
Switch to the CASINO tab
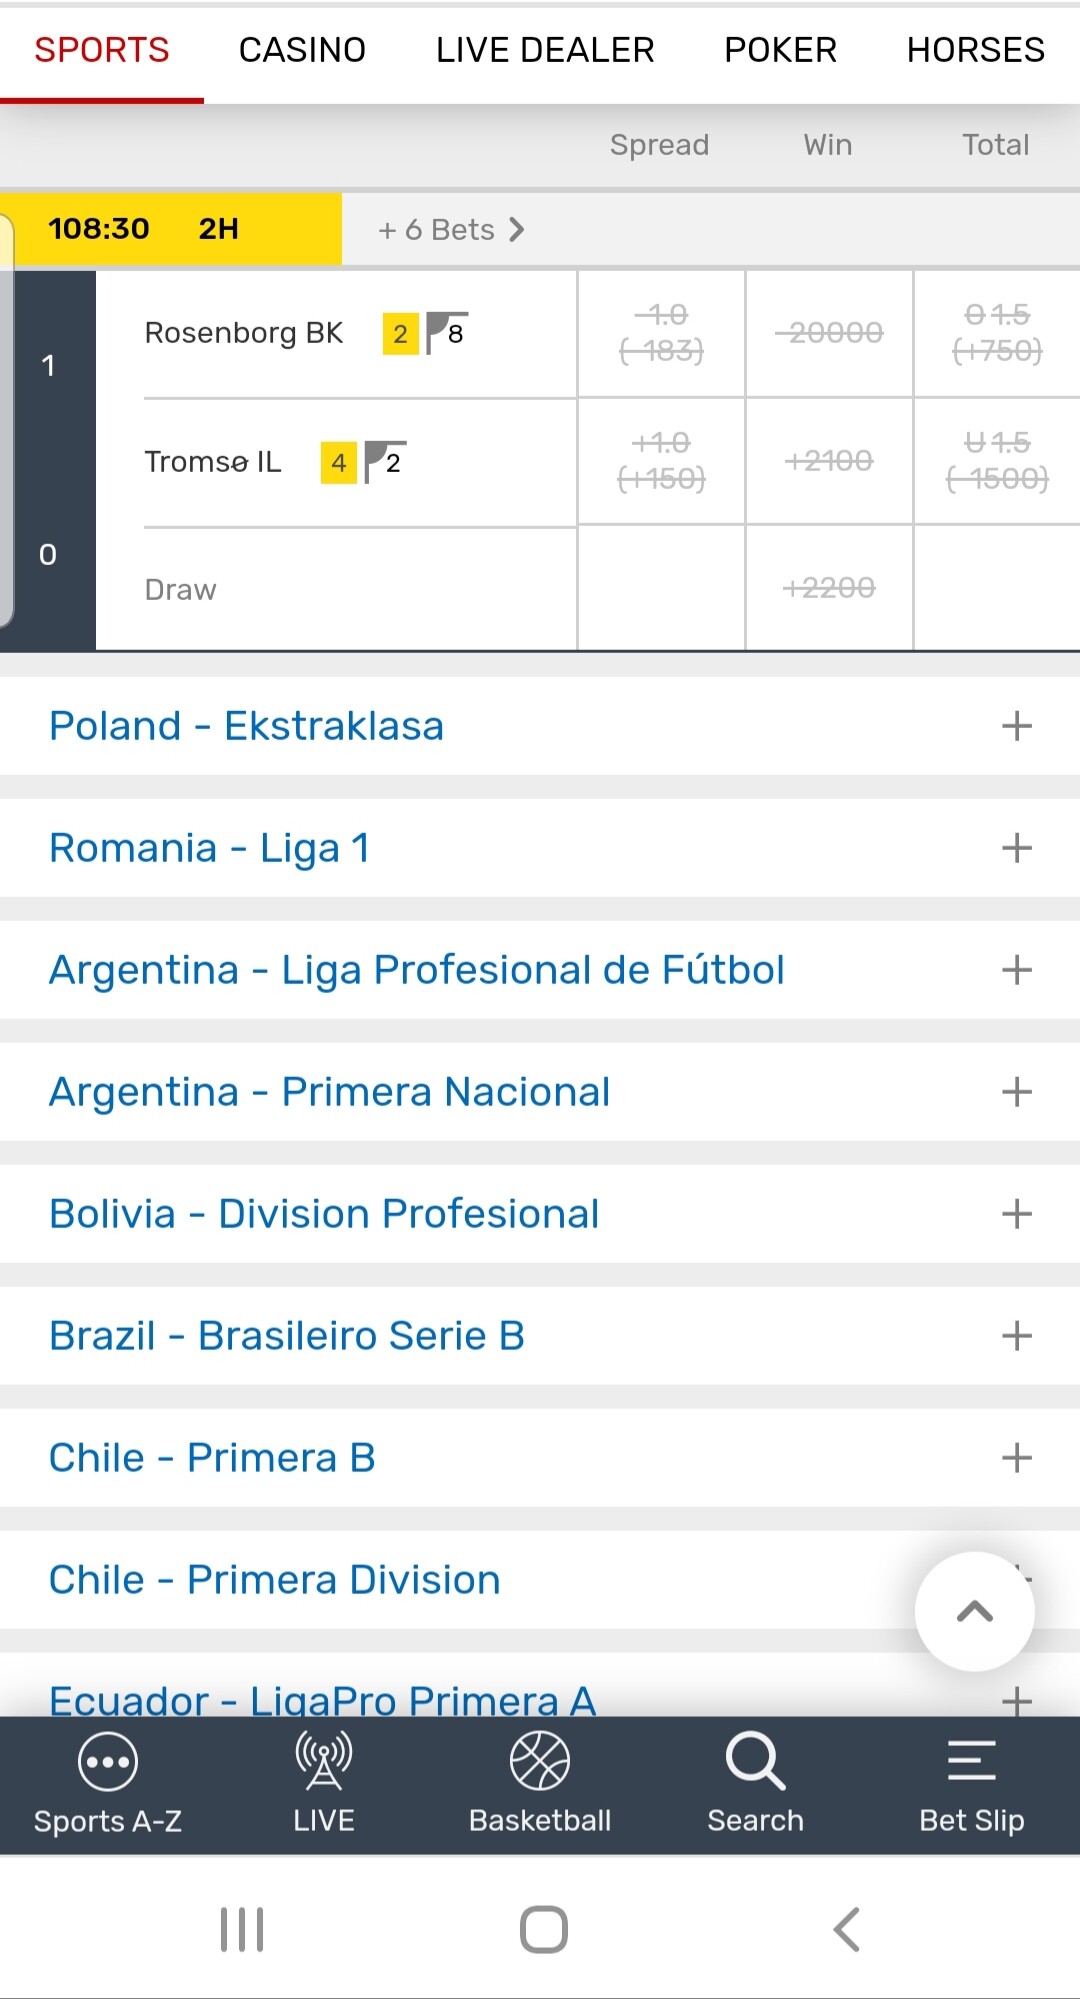pos(302,50)
